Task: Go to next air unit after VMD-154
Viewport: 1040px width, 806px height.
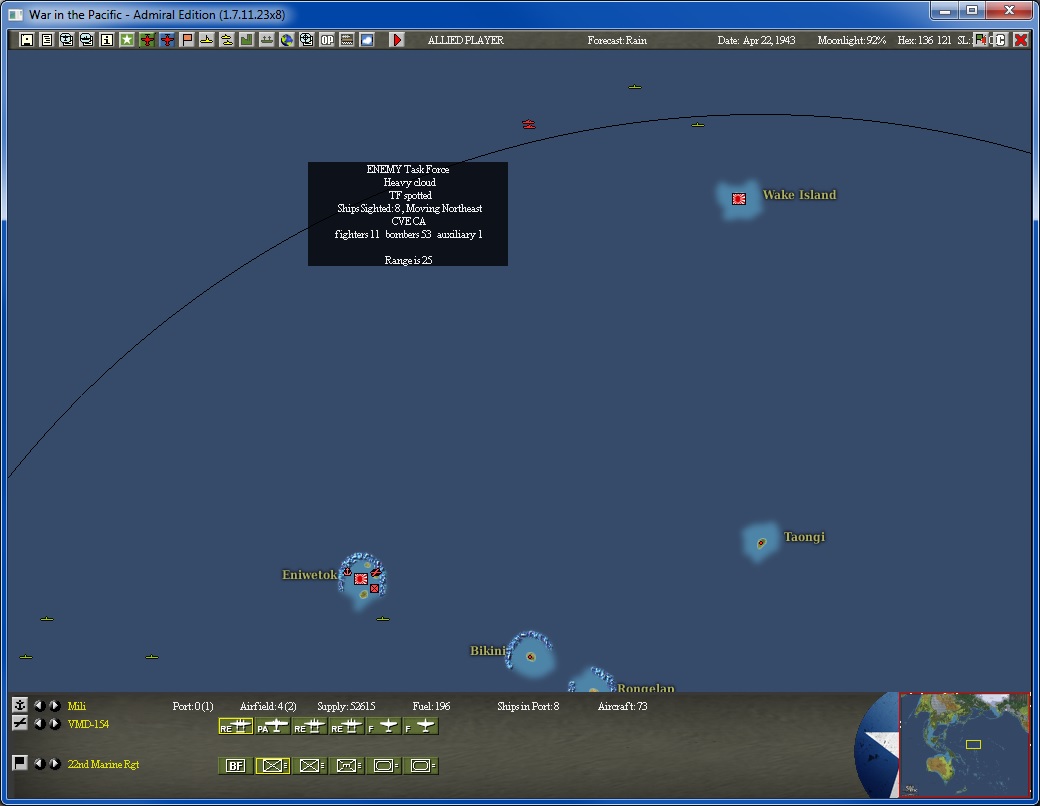Action: (x=55, y=724)
